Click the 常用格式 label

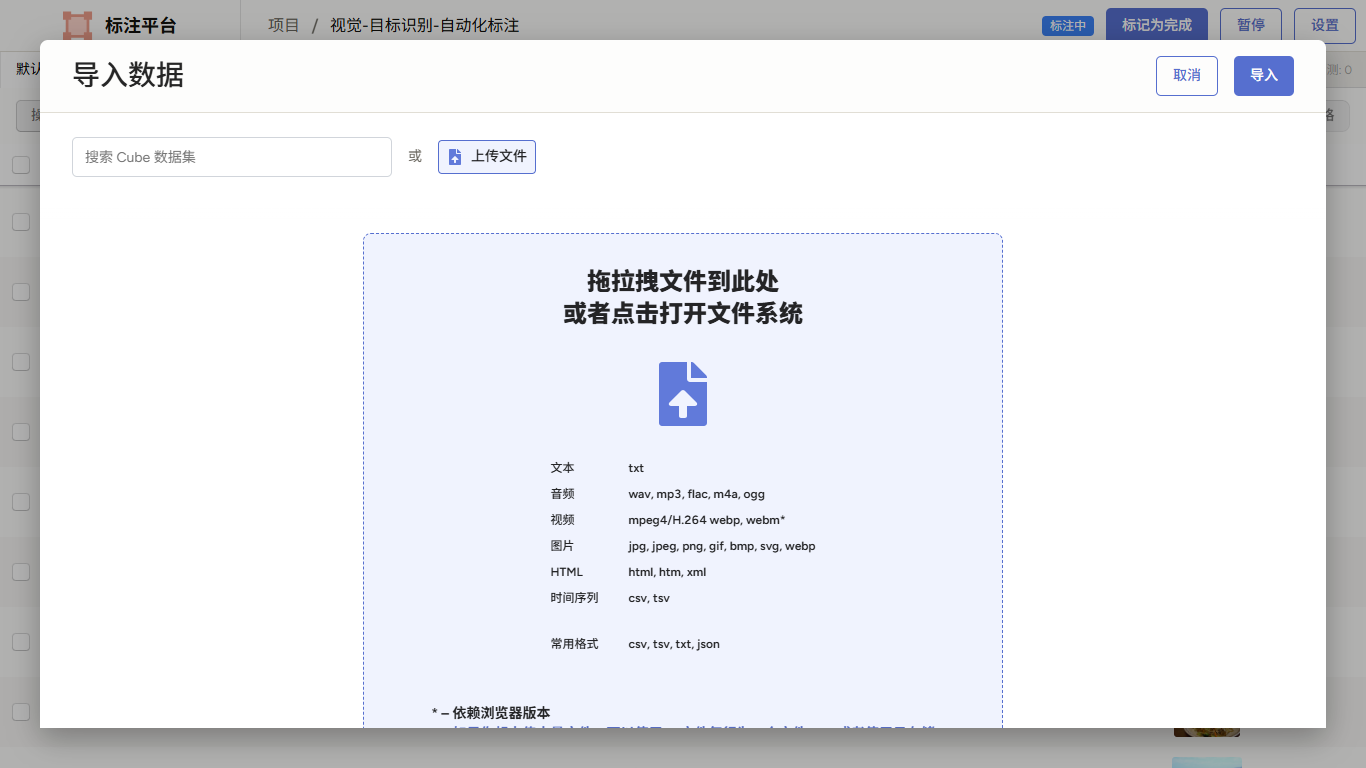(574, 644)
